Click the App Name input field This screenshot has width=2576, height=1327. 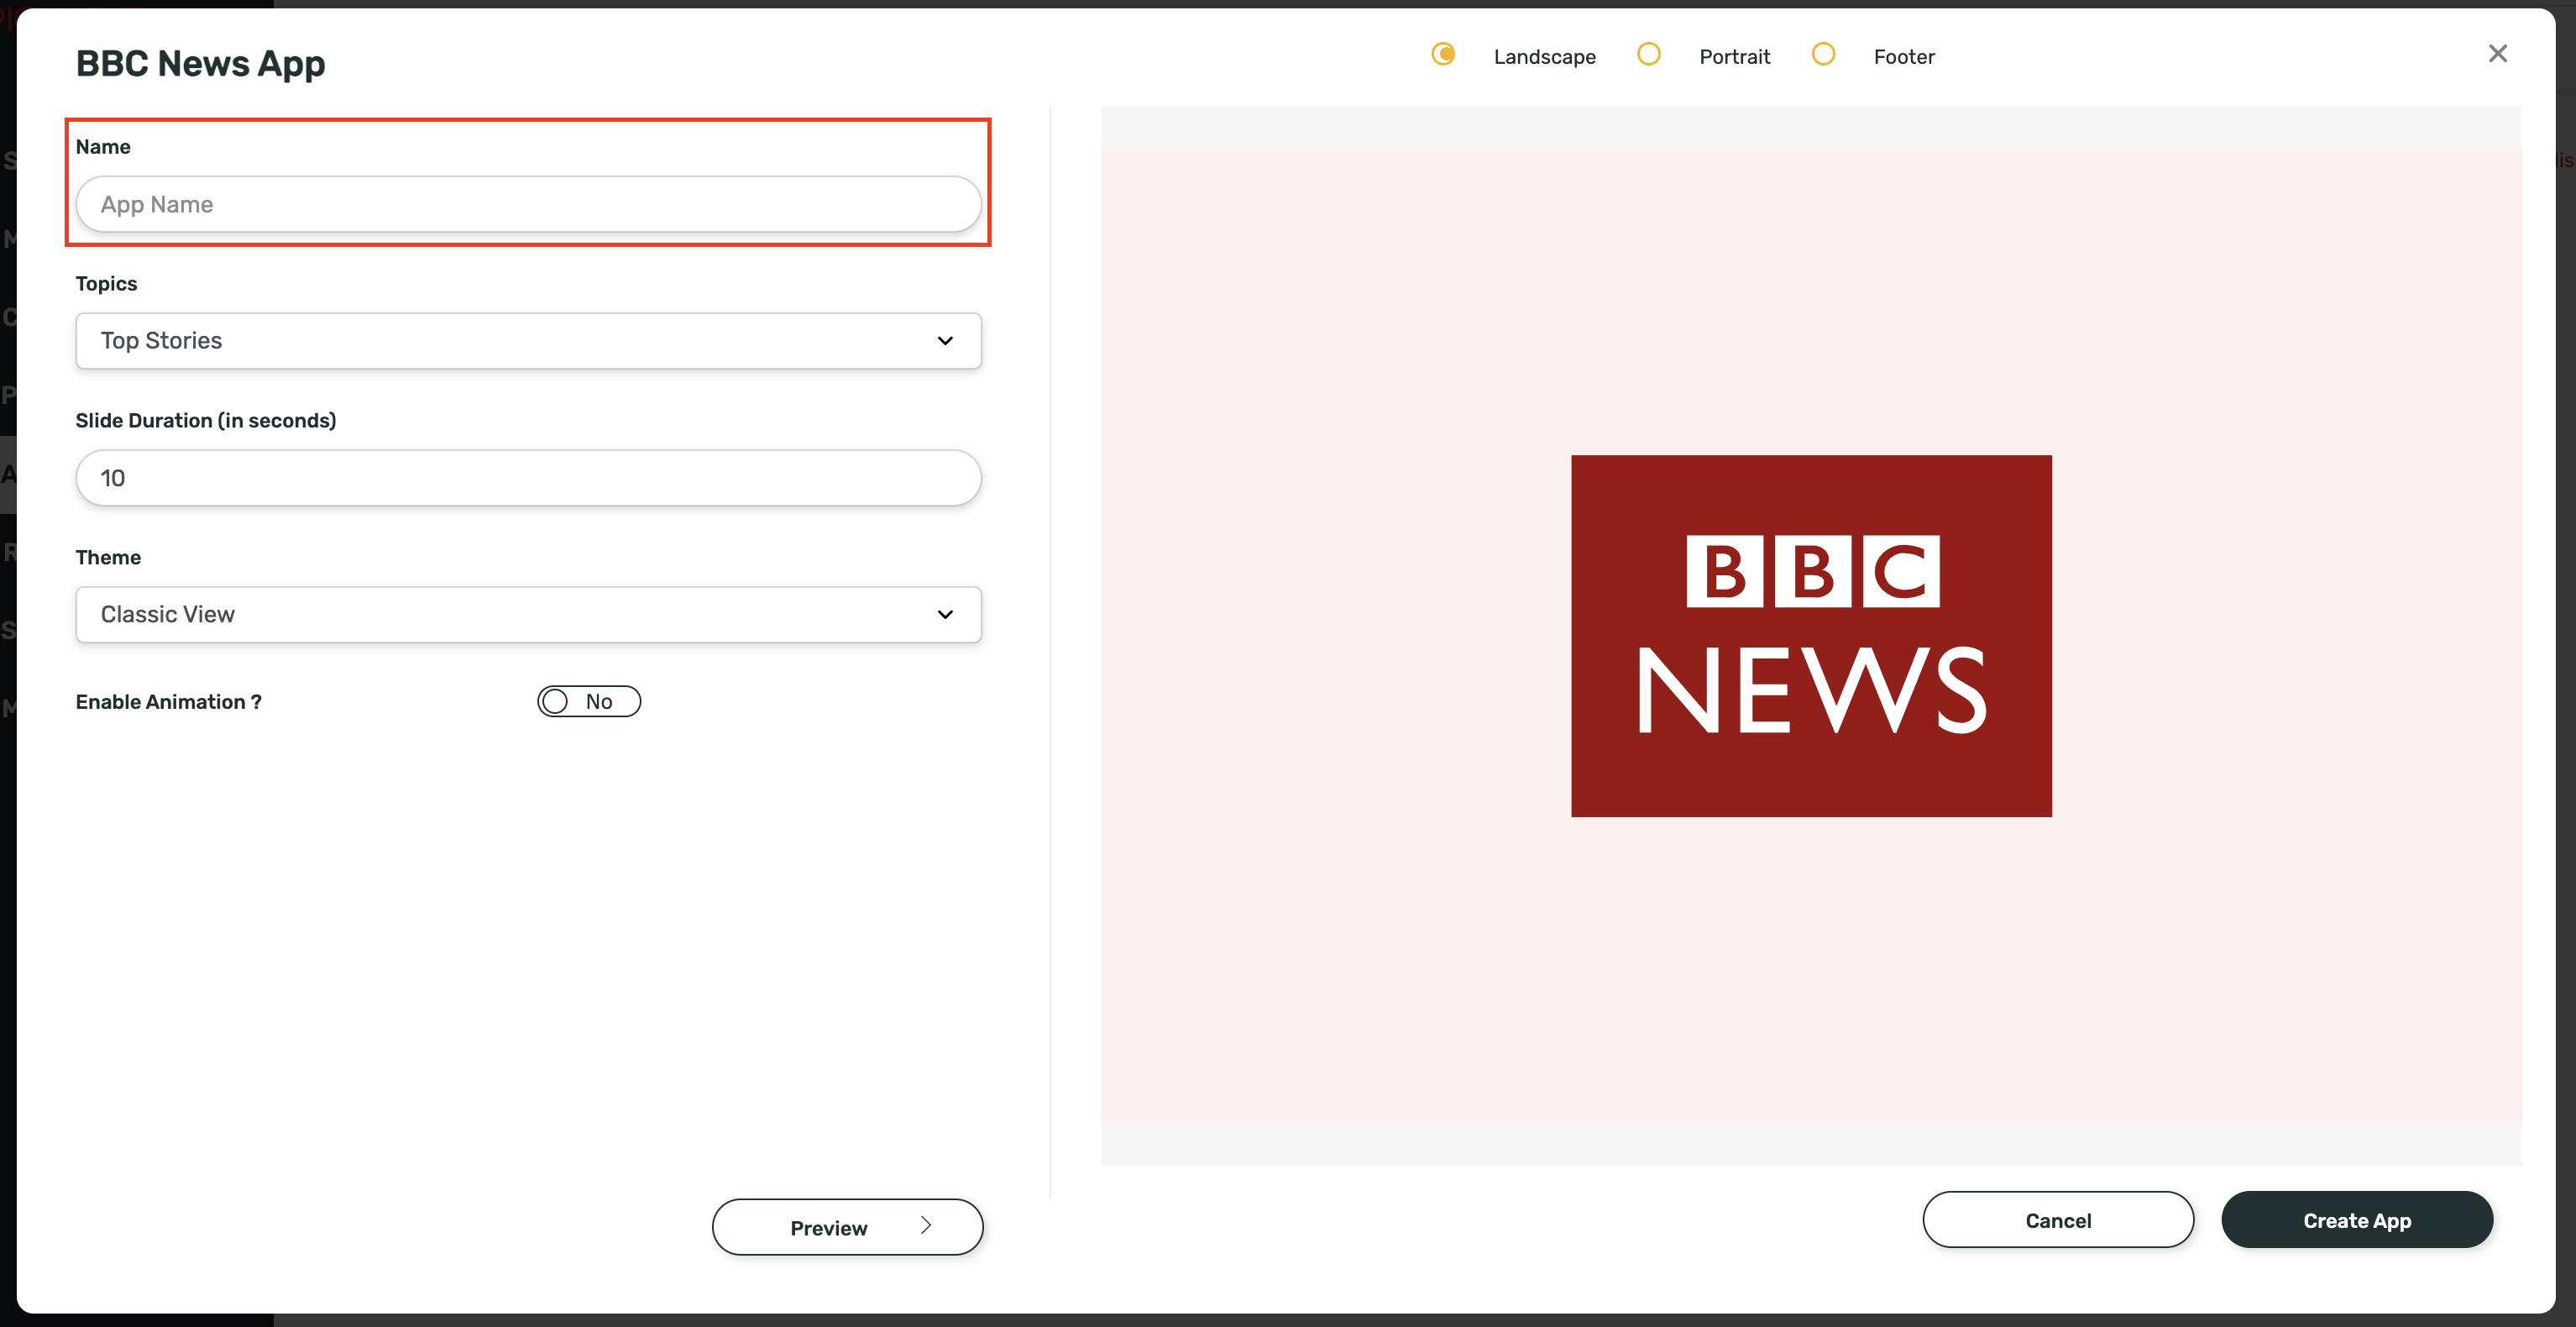pyautogui.click(x=528, y=204)
